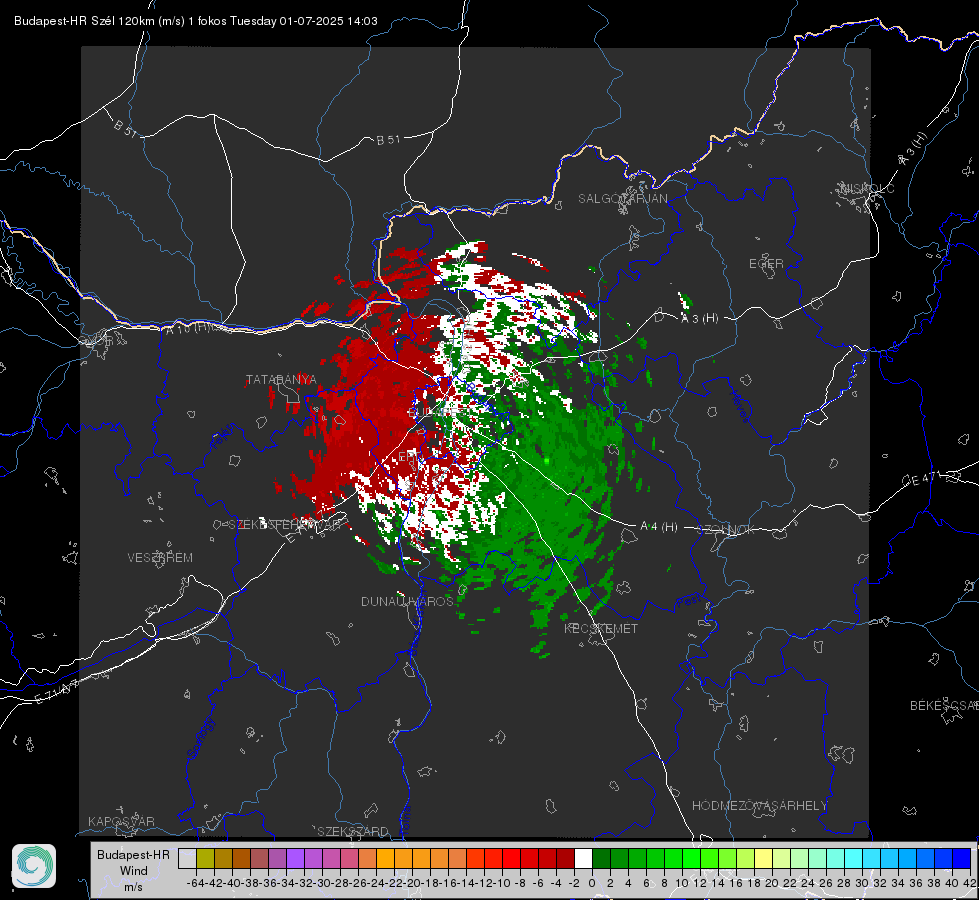Screen dimensions: 979x900
Task: Click the HÓDMEZŐVÁSÁRHELY city label
Action: [759, 806]
